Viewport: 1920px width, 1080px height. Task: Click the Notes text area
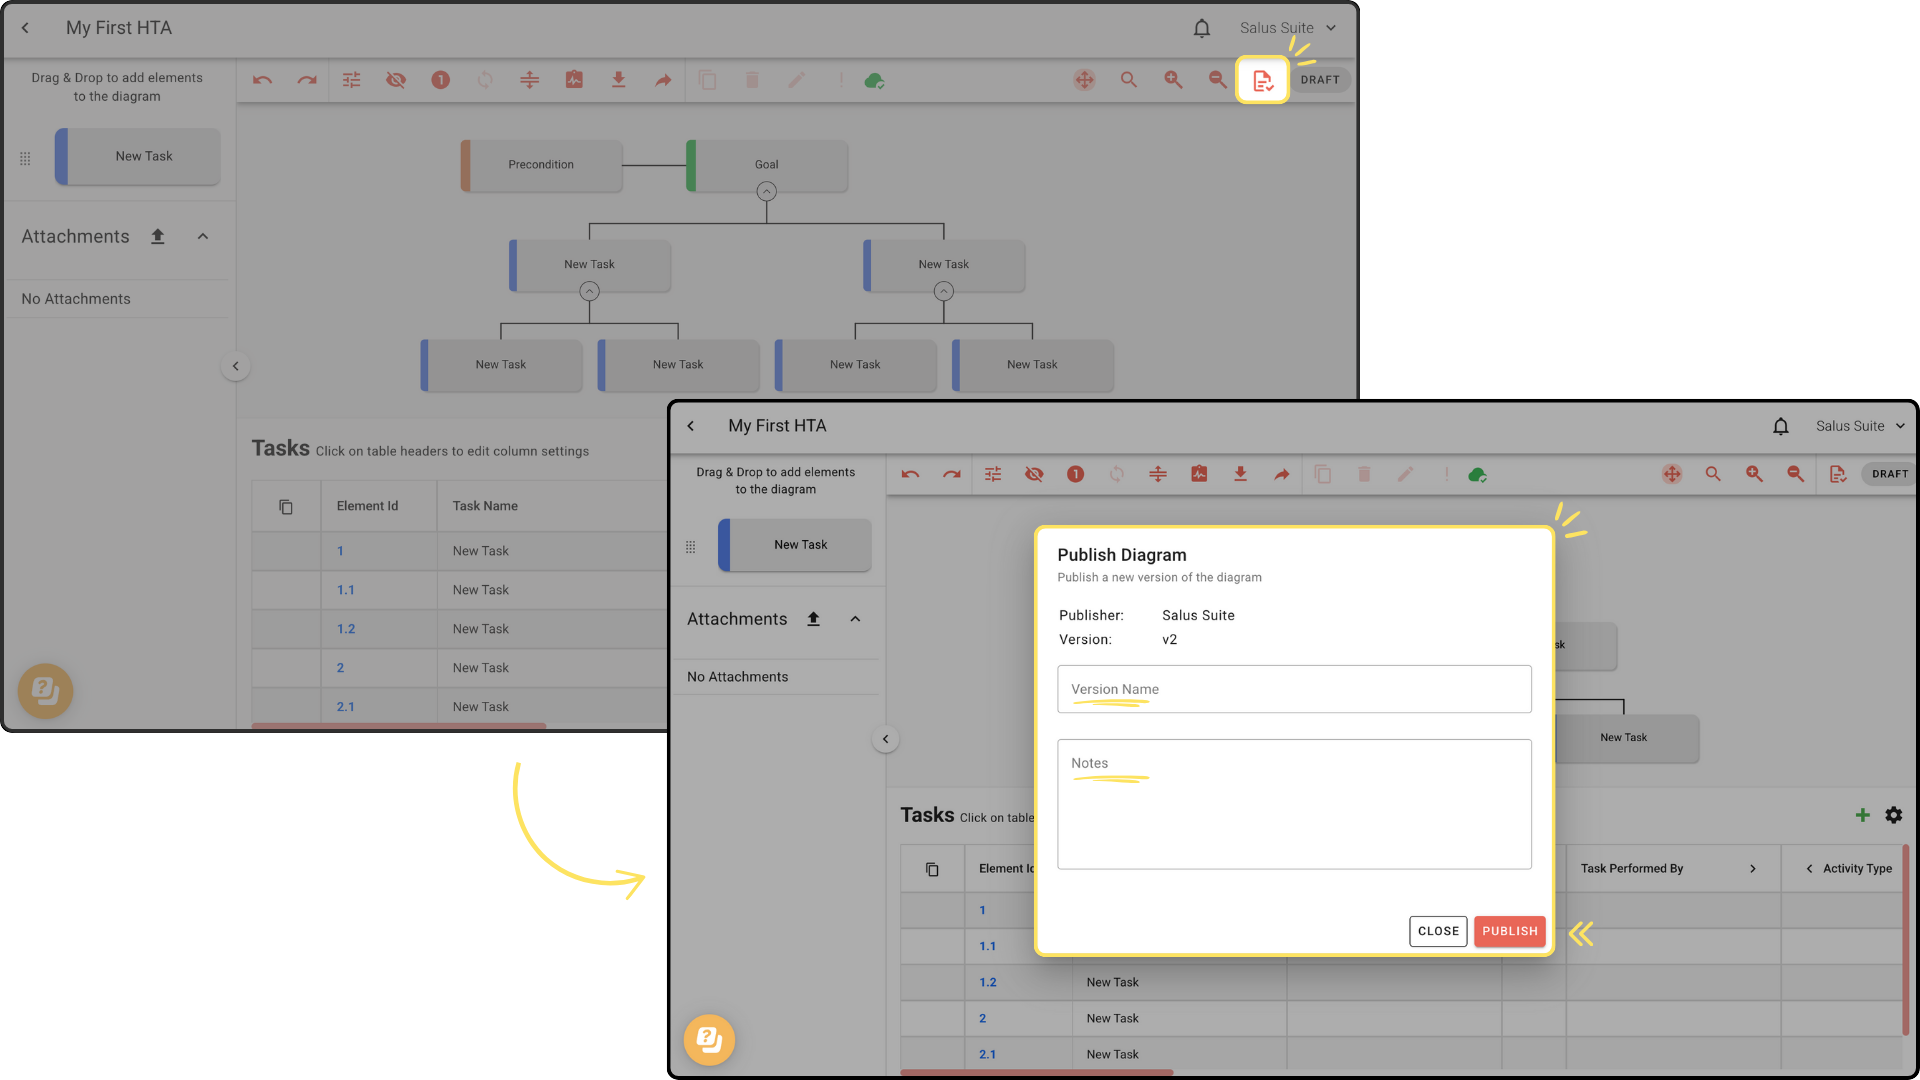(x=1294, y=805)
